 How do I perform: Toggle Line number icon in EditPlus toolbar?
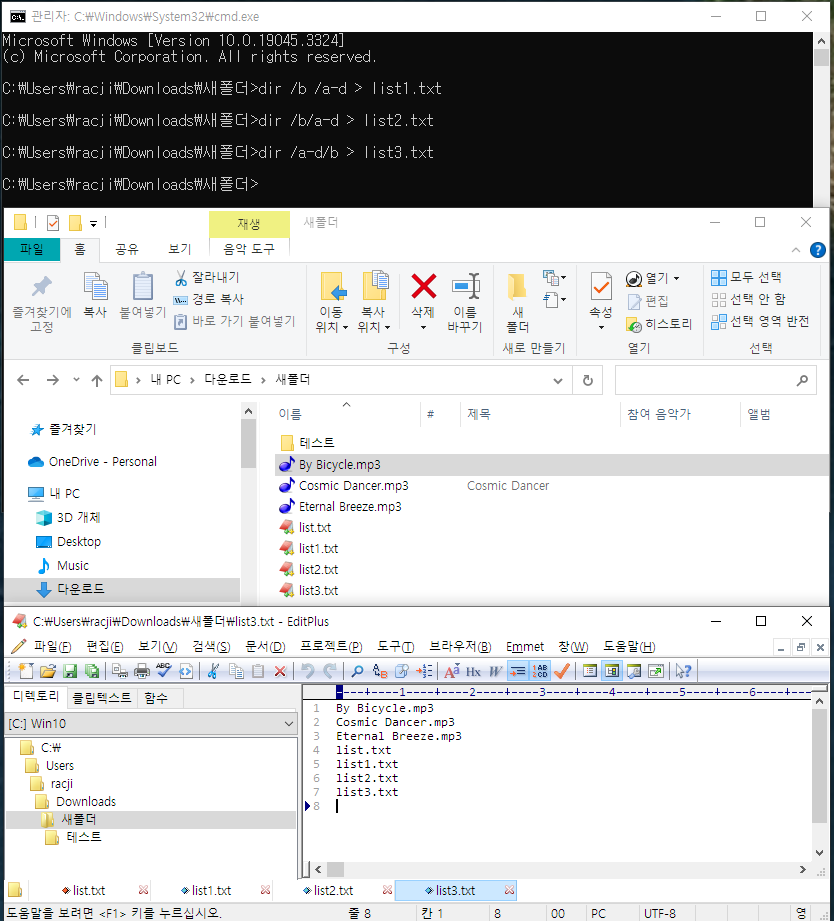pyautogui.click(x=539, y=671)
